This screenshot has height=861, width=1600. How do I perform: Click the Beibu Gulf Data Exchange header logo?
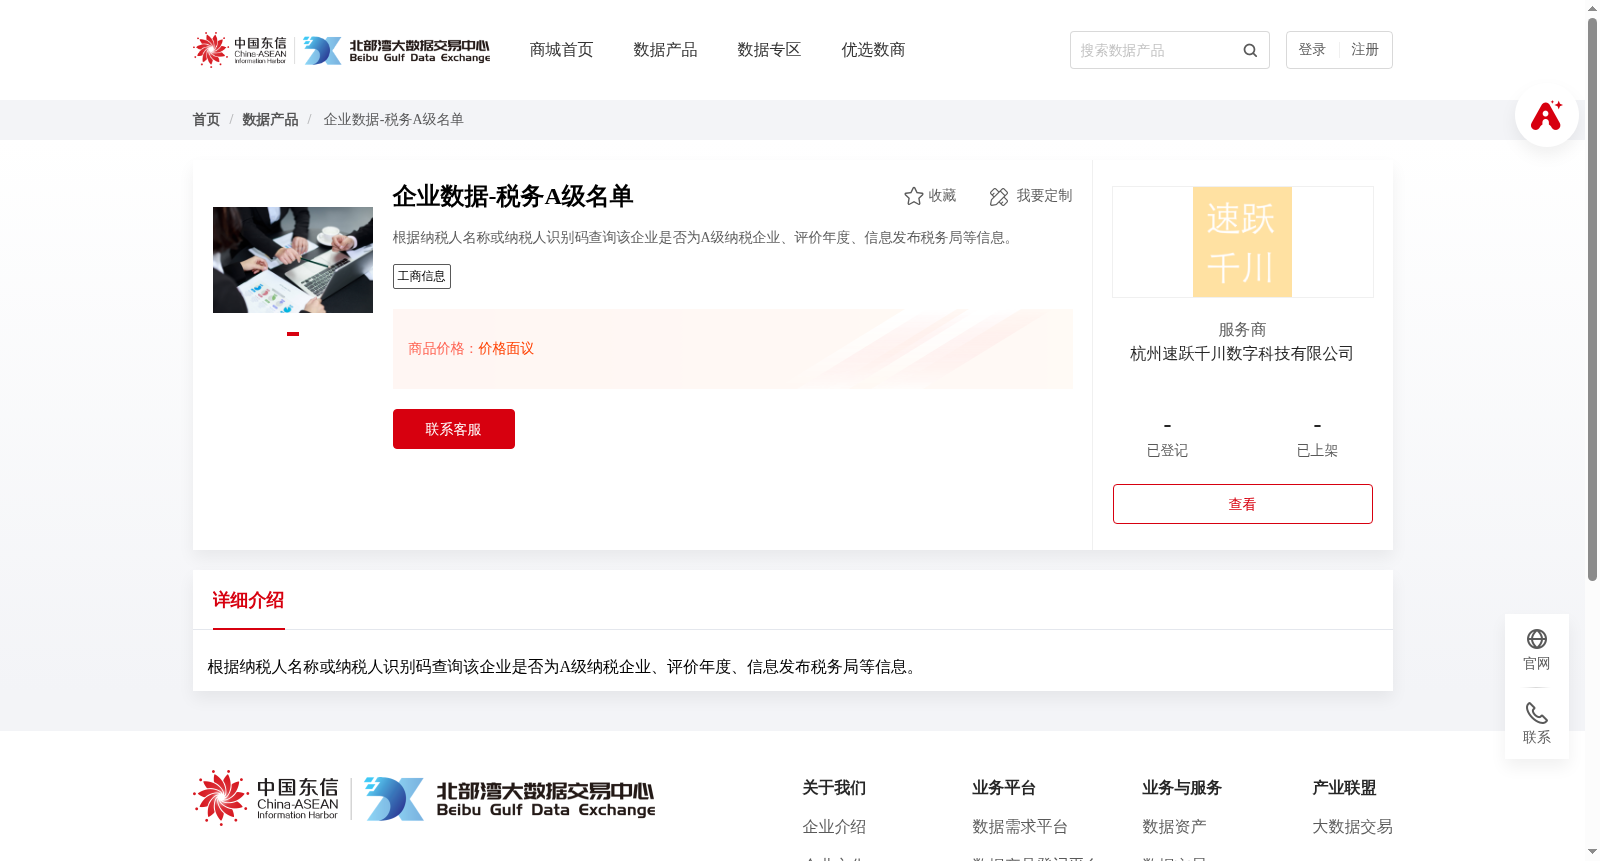pos(397,51)
